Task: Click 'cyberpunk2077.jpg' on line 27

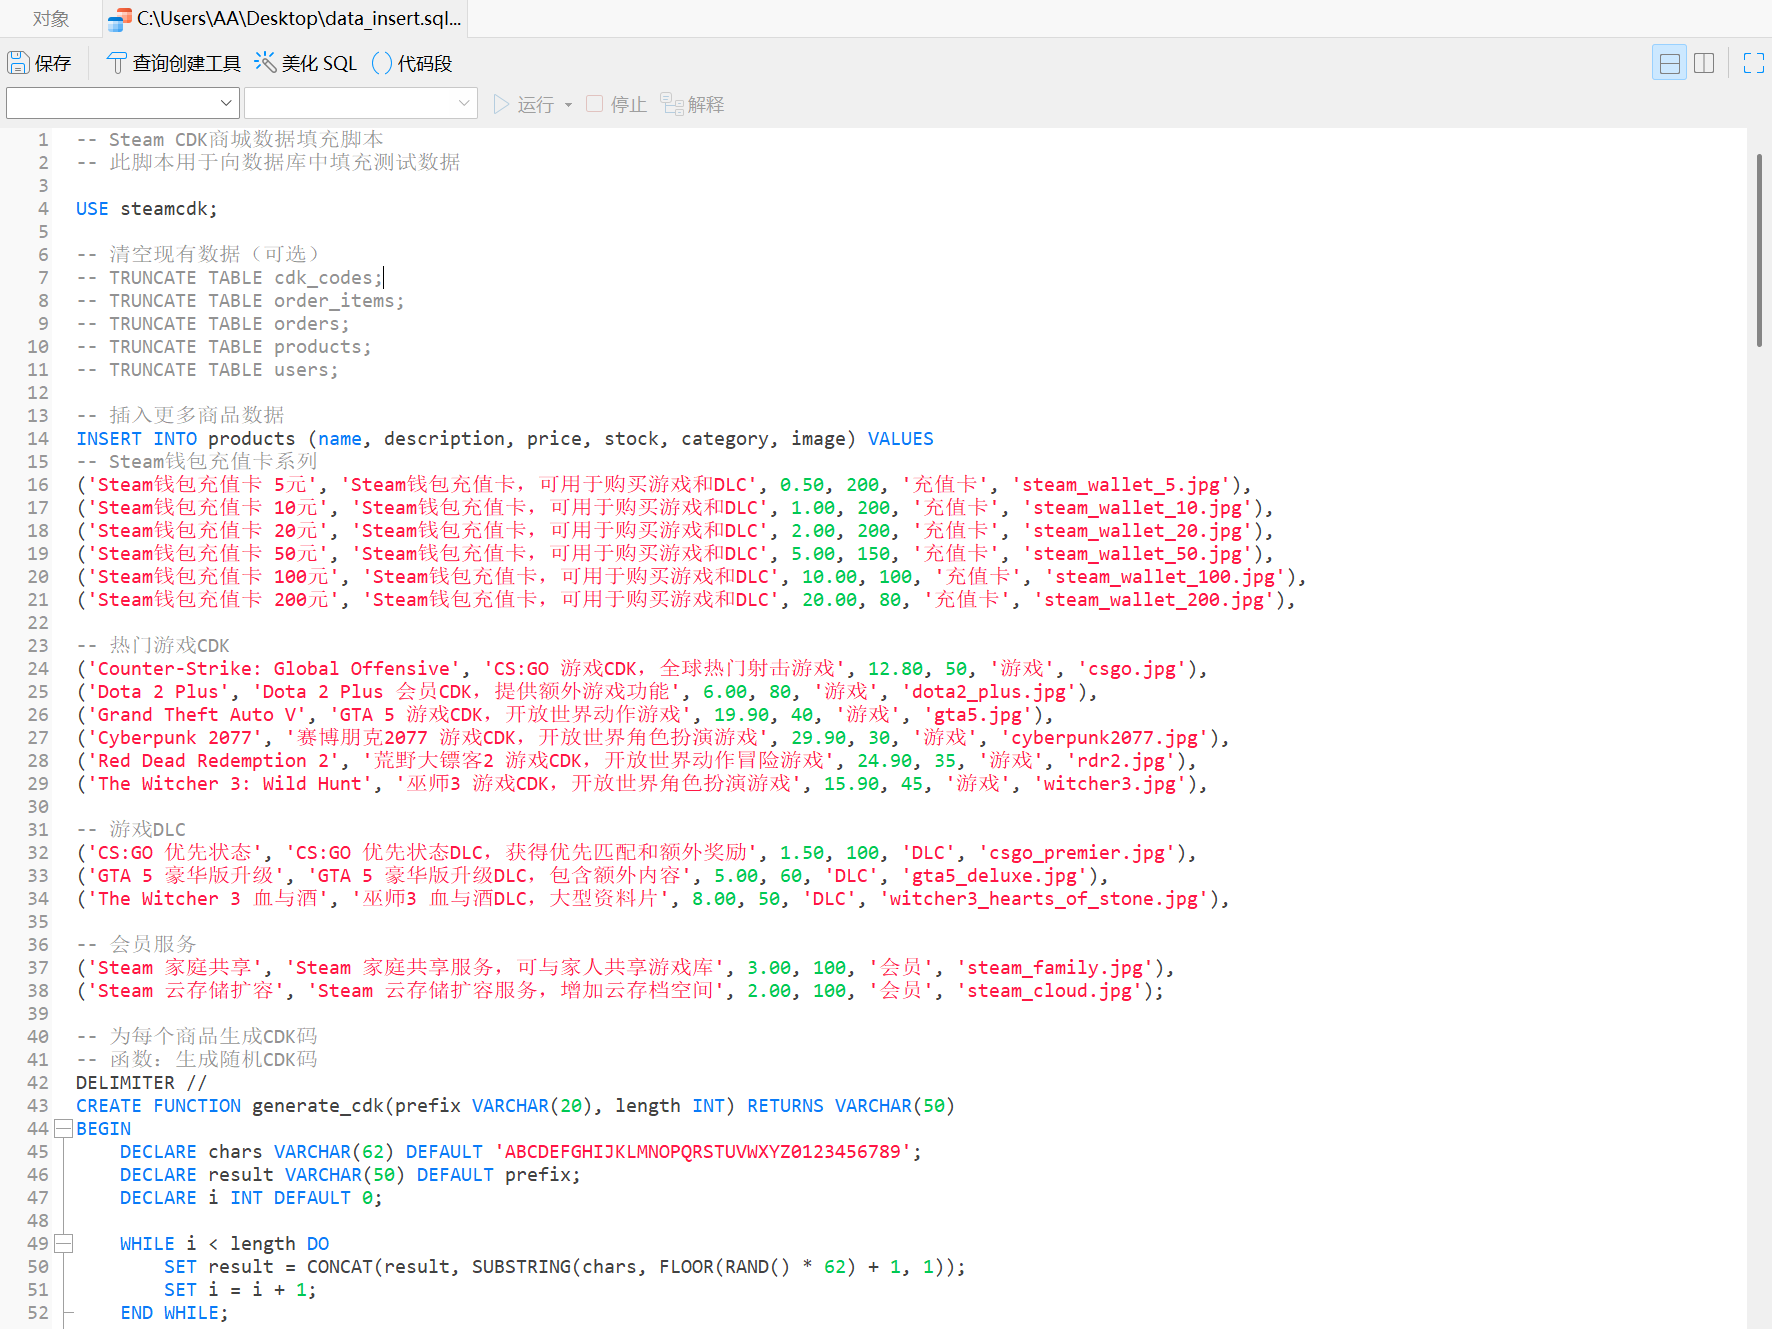Action: tap(1103, 738)
